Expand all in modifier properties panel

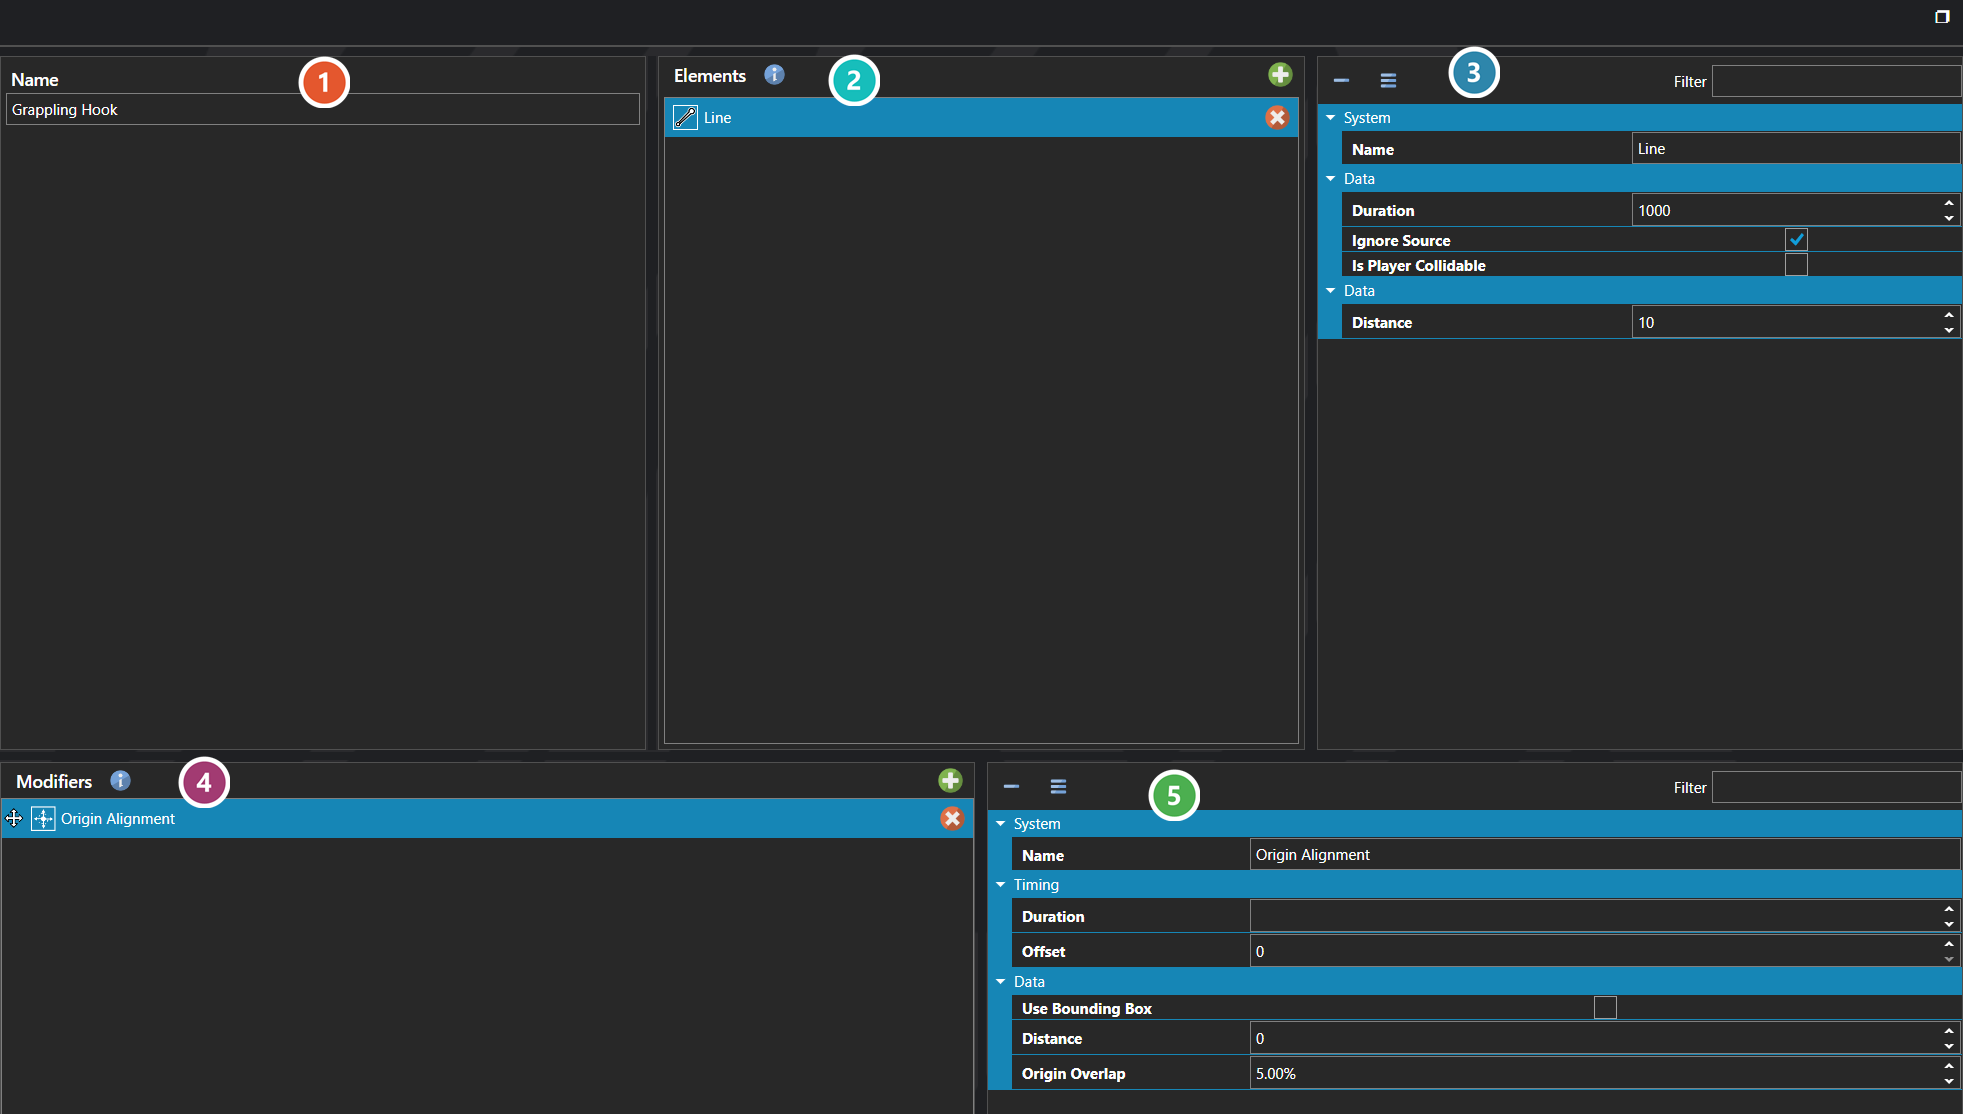tap(1058, 787)
